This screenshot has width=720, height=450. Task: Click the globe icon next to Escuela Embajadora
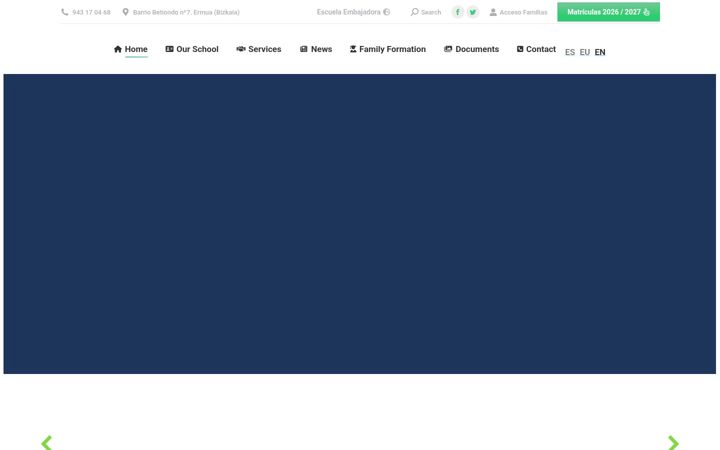tap(387, 12)
